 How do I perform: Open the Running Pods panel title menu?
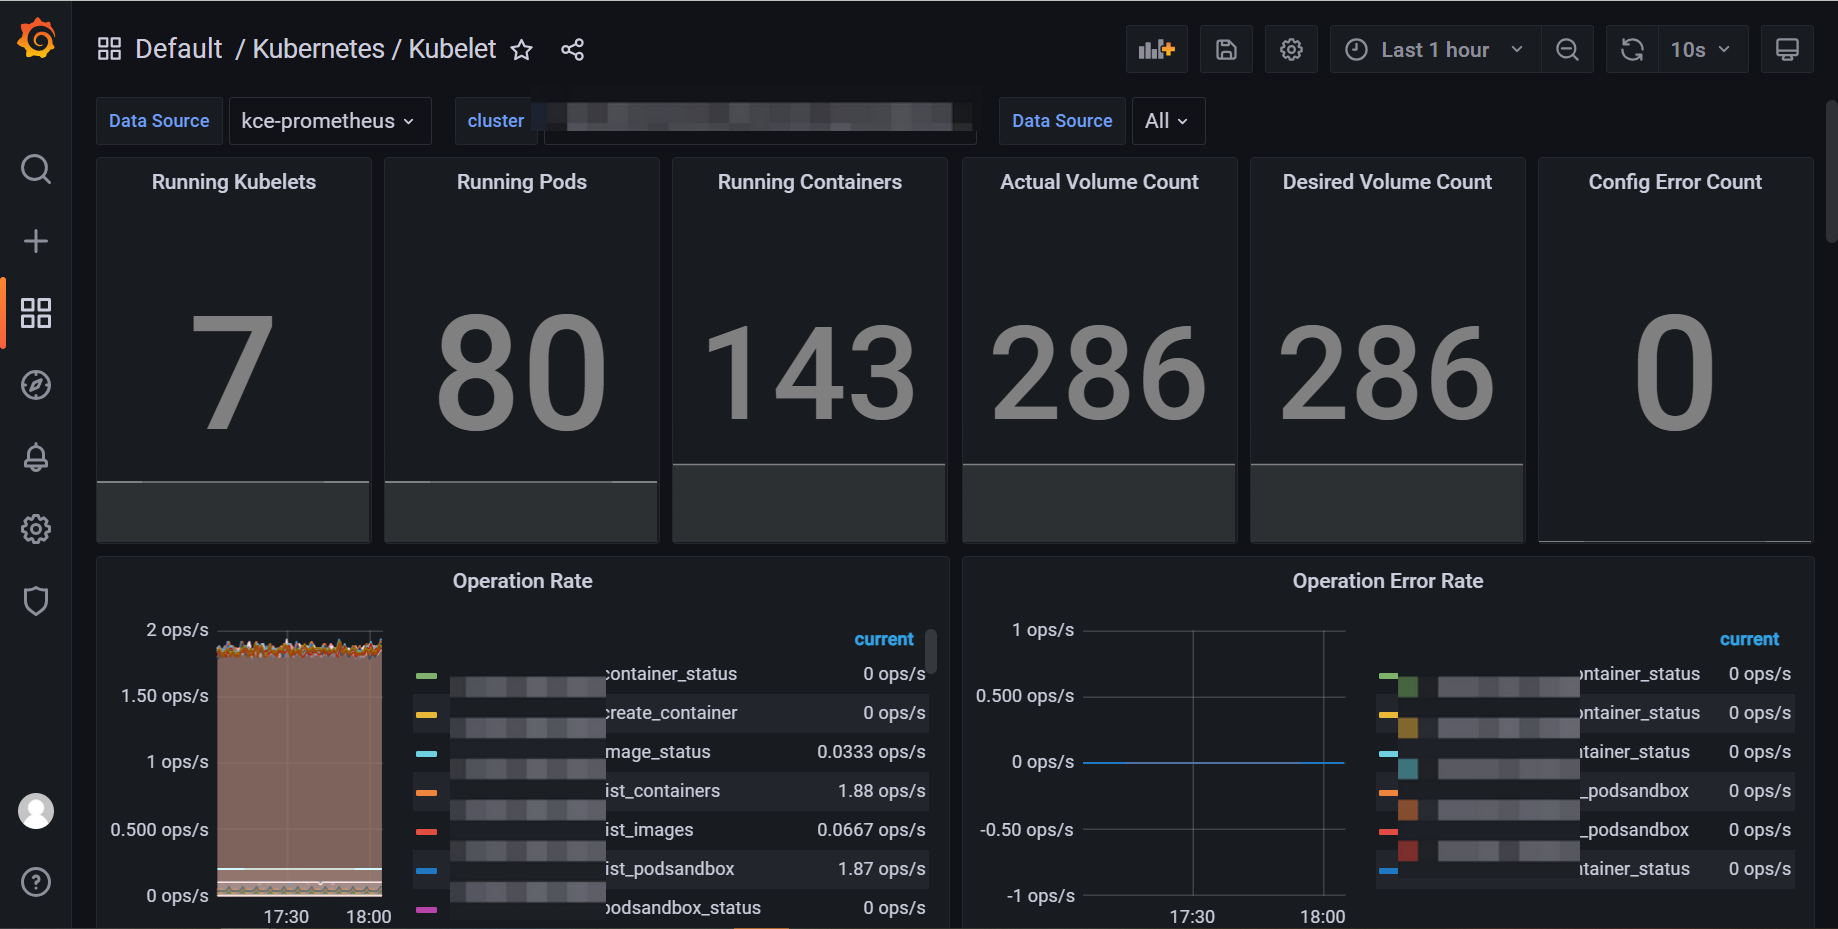(521, 182)
